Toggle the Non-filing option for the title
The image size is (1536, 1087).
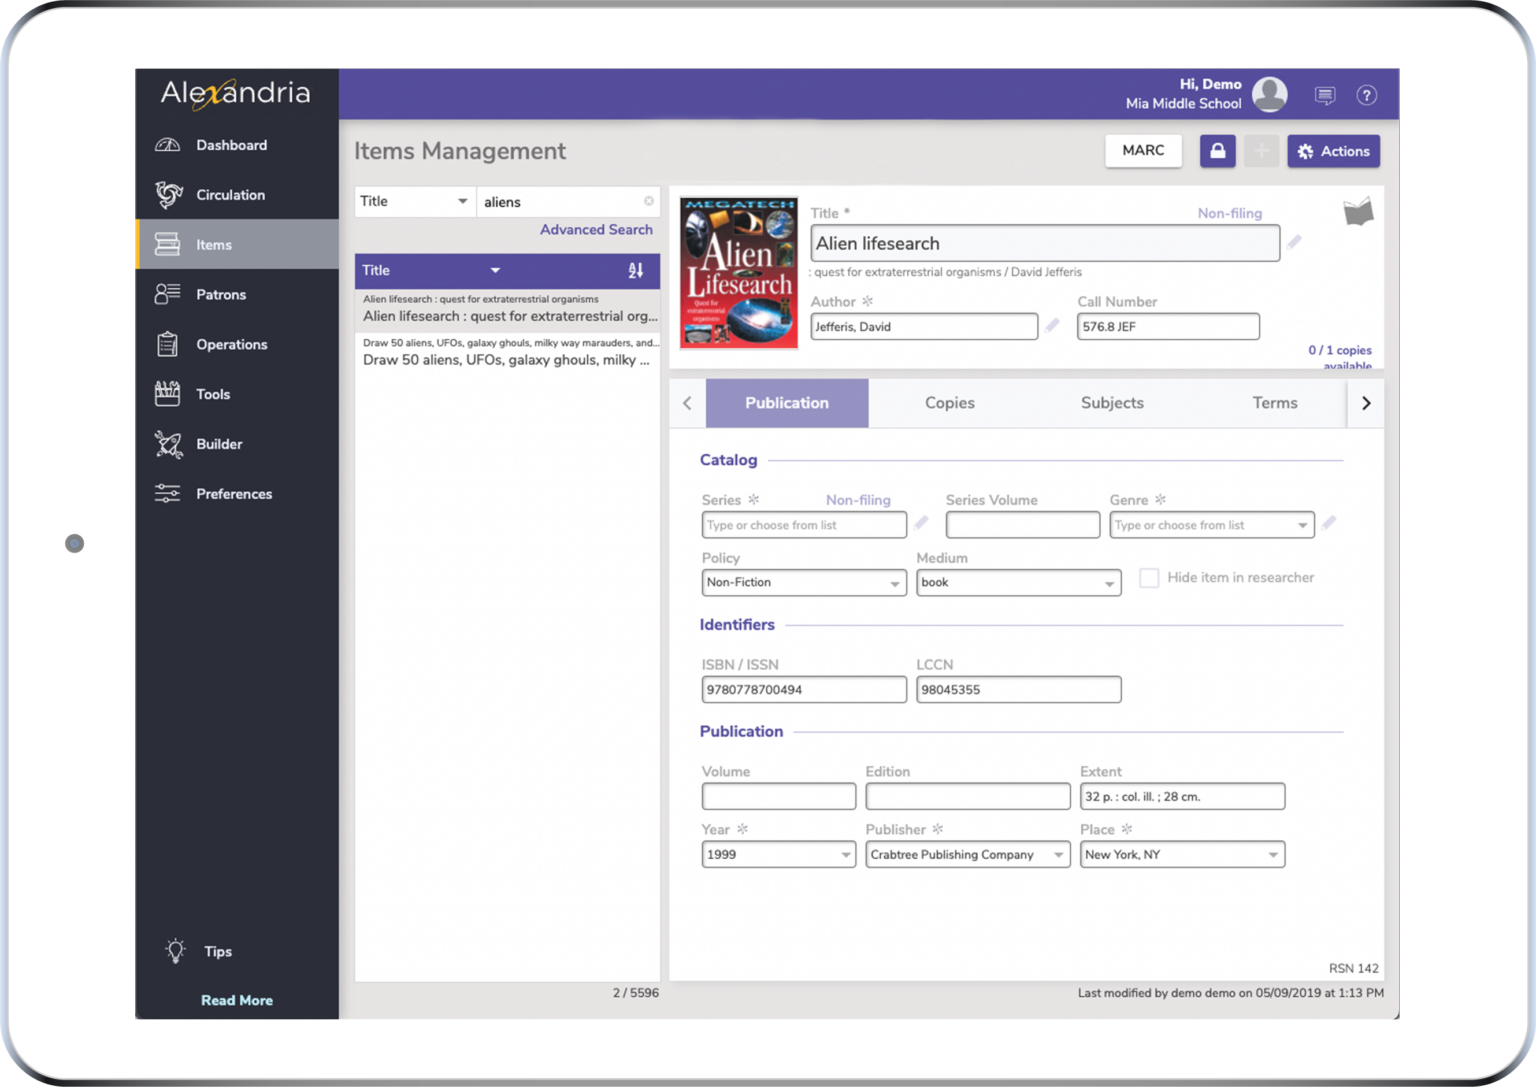click(1229, 213)
